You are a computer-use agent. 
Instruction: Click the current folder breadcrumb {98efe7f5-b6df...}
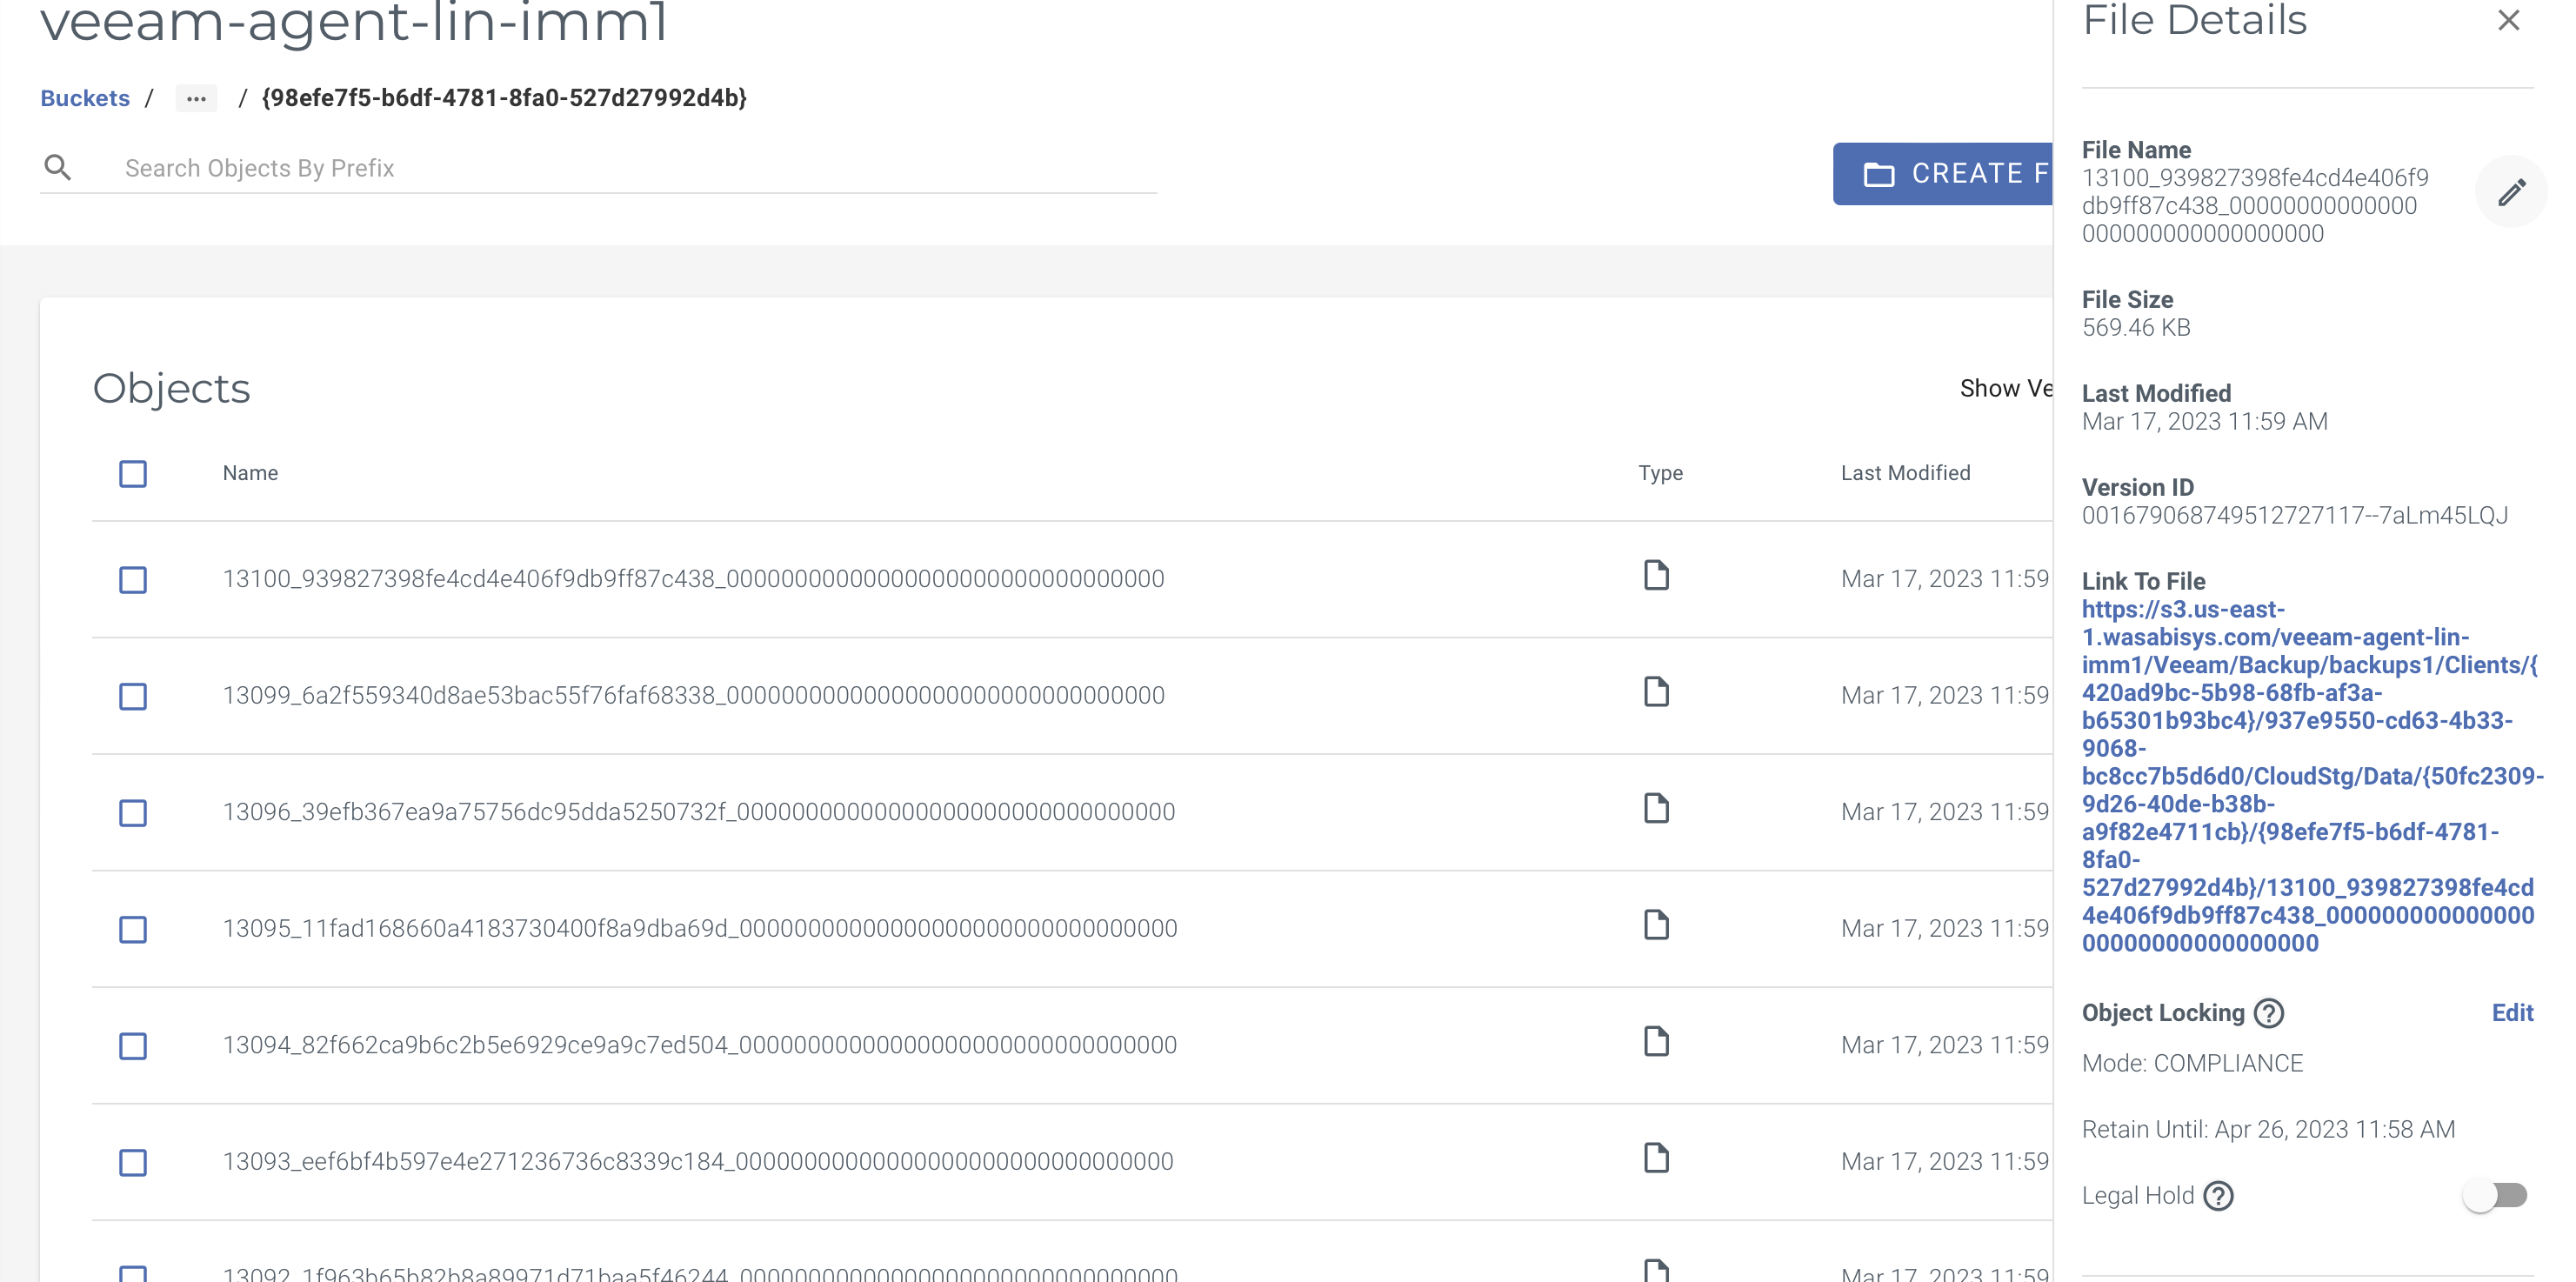tap(504, 98)
